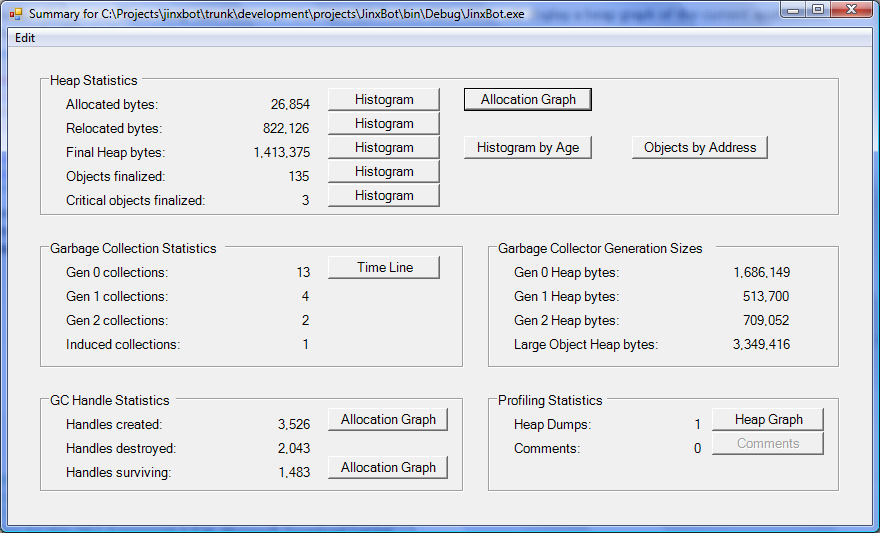
Task: Open the Edit menu
Action: (25, 38)
